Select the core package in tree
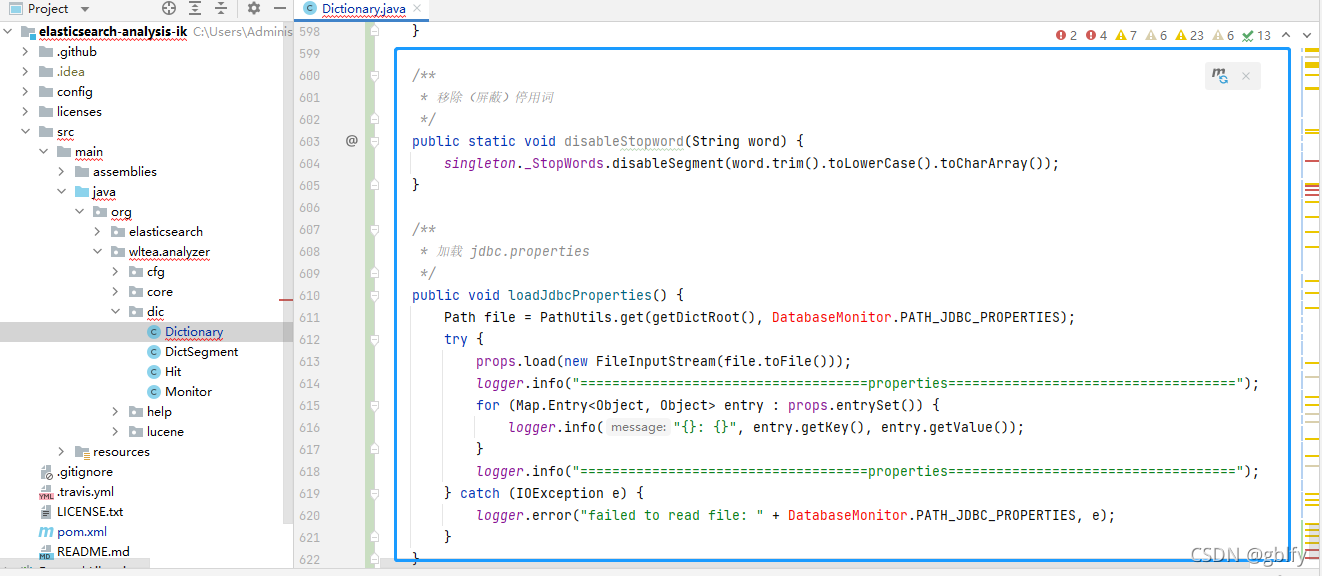 pos(160,292)
